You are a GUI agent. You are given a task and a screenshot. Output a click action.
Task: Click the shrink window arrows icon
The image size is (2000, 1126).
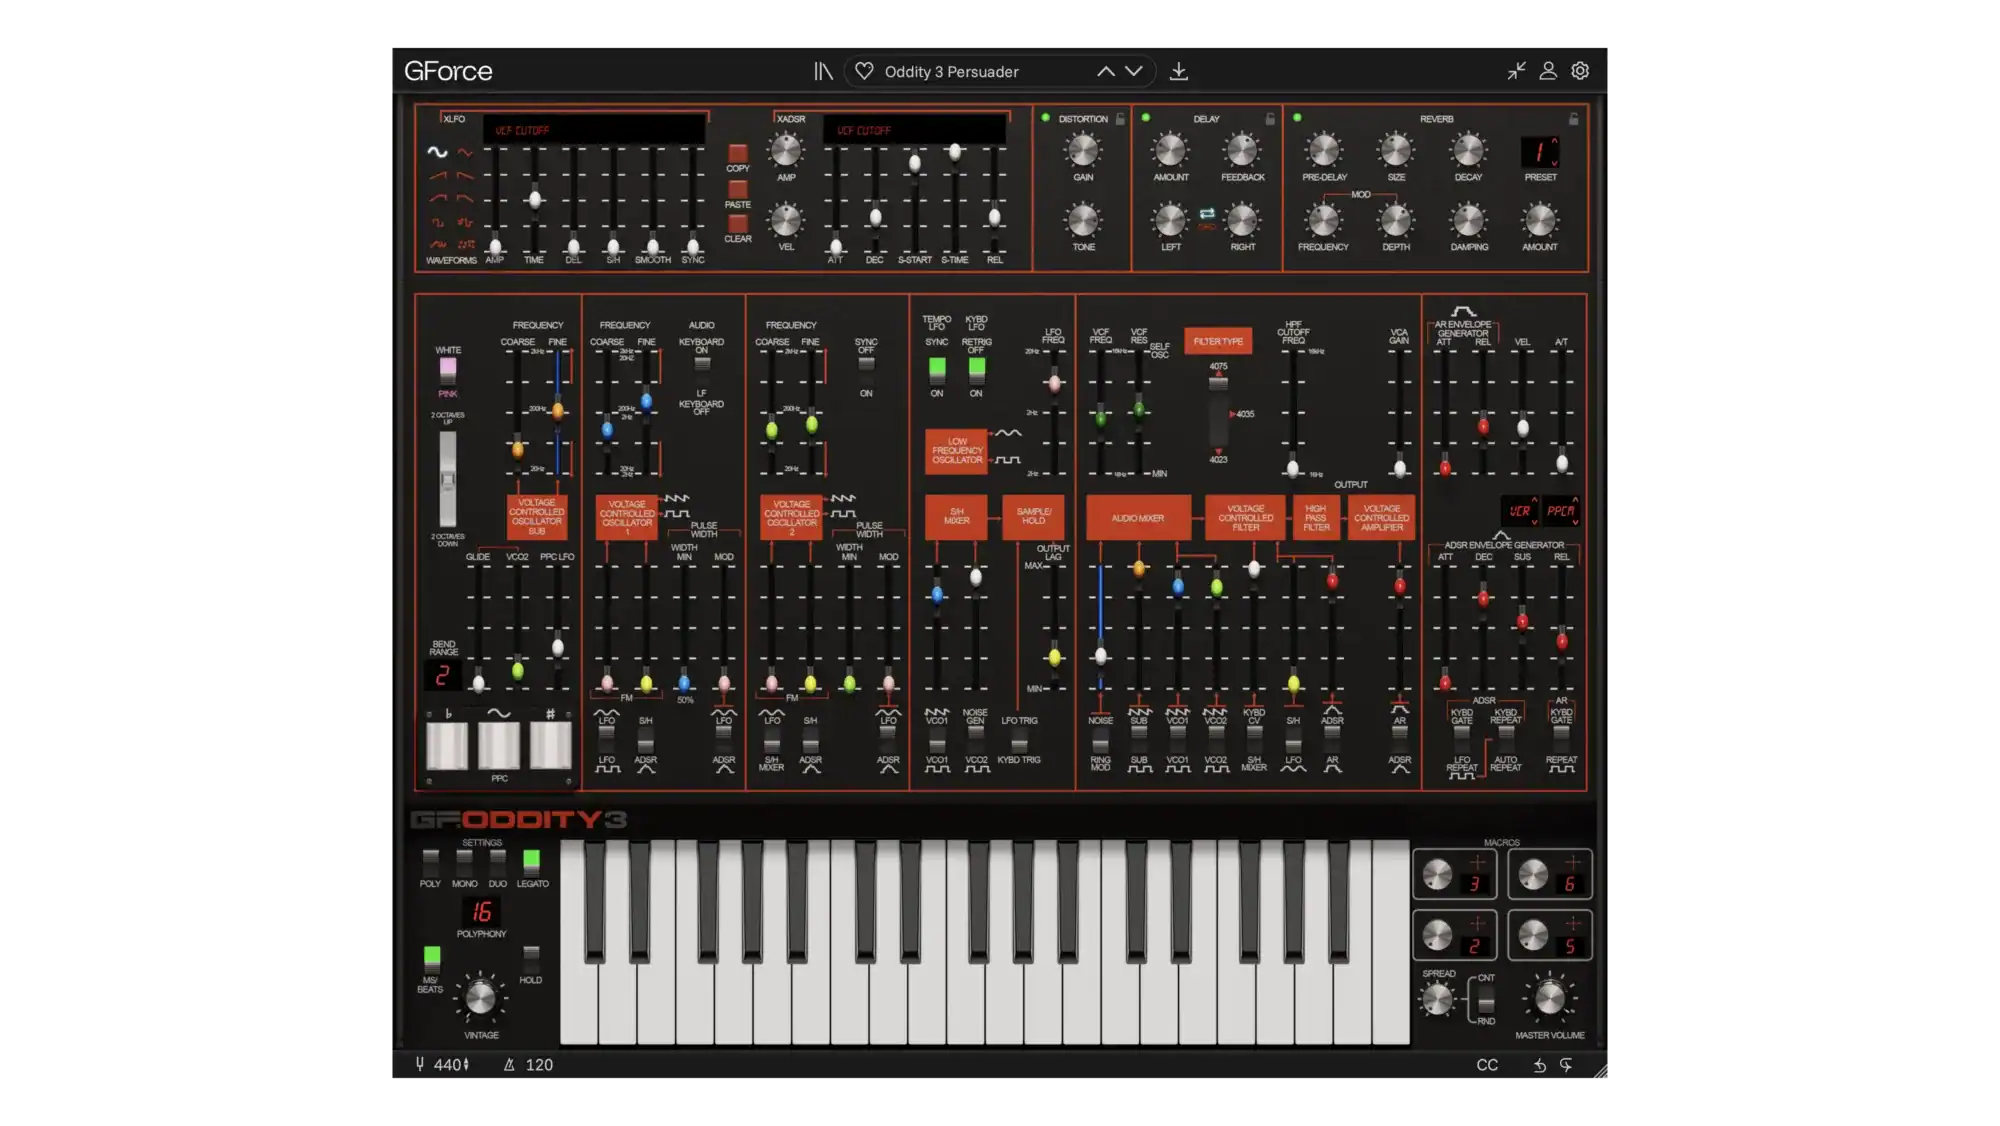pyautogui.click(x=1516, y=71)
